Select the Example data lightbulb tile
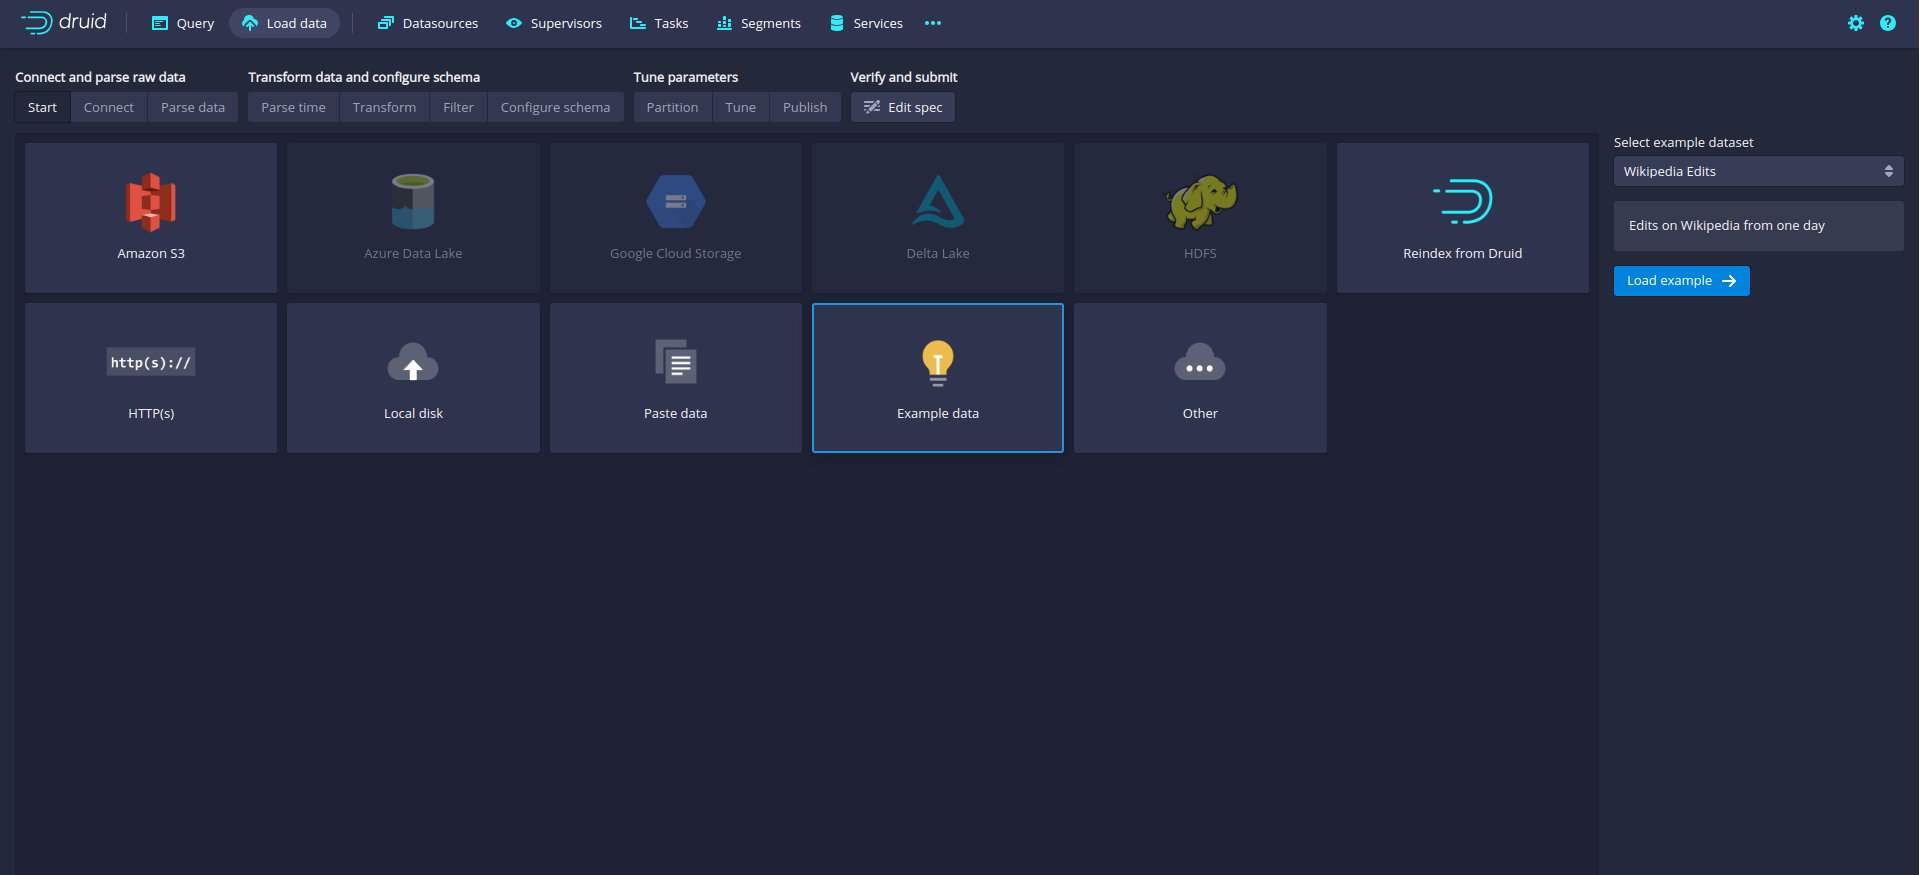Viewport: 1920px width, 875px height. (937, 378)
